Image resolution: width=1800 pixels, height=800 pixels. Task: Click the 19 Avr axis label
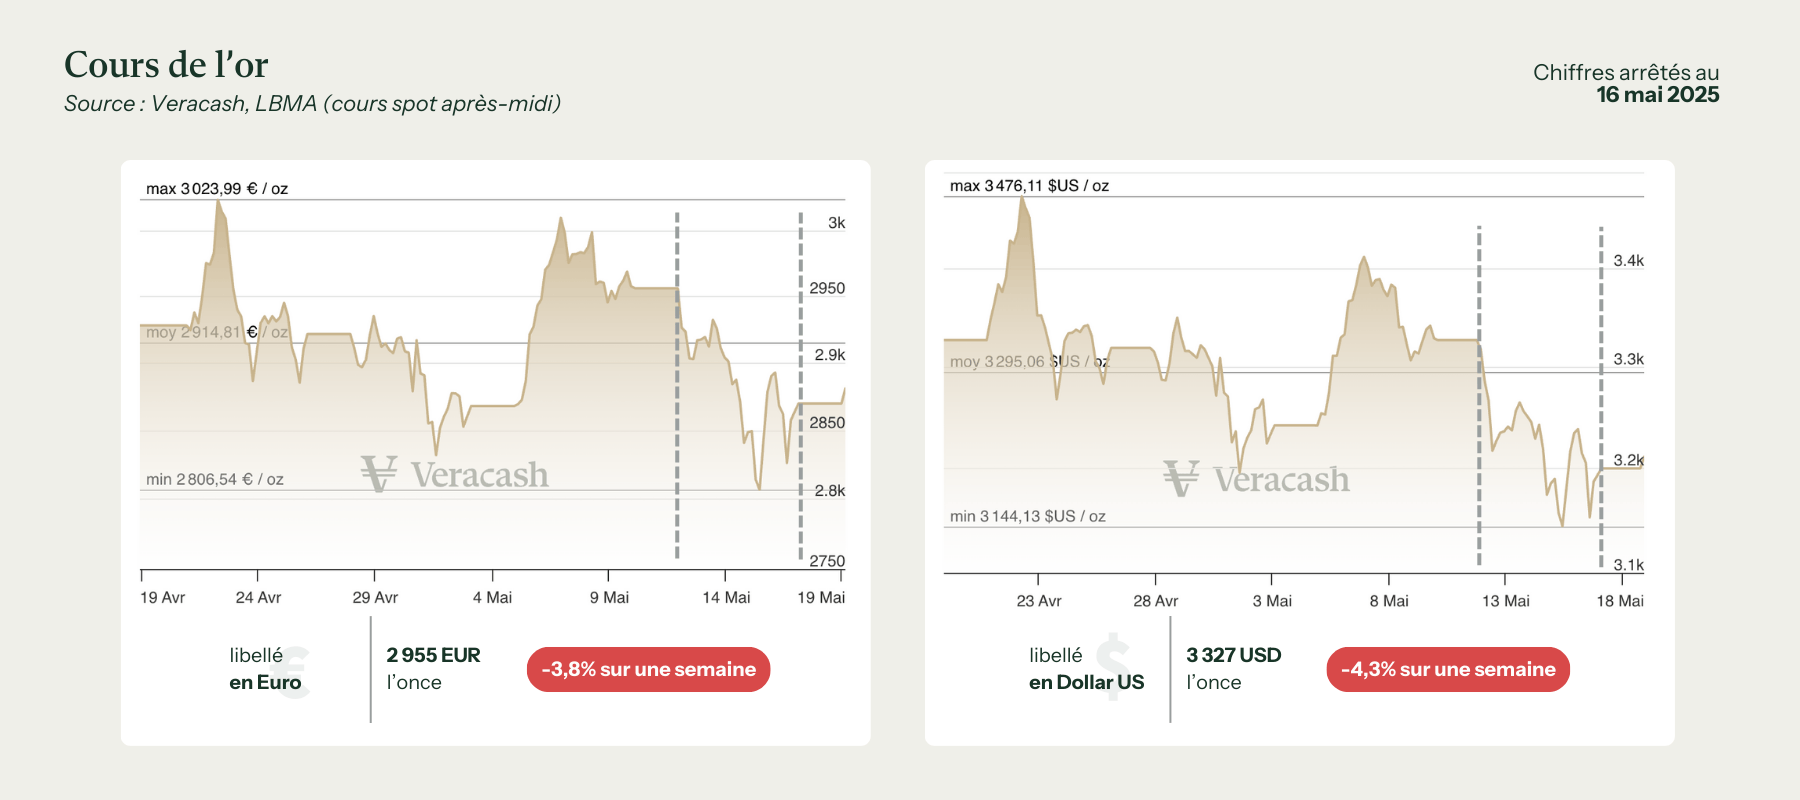click(163, 598)
